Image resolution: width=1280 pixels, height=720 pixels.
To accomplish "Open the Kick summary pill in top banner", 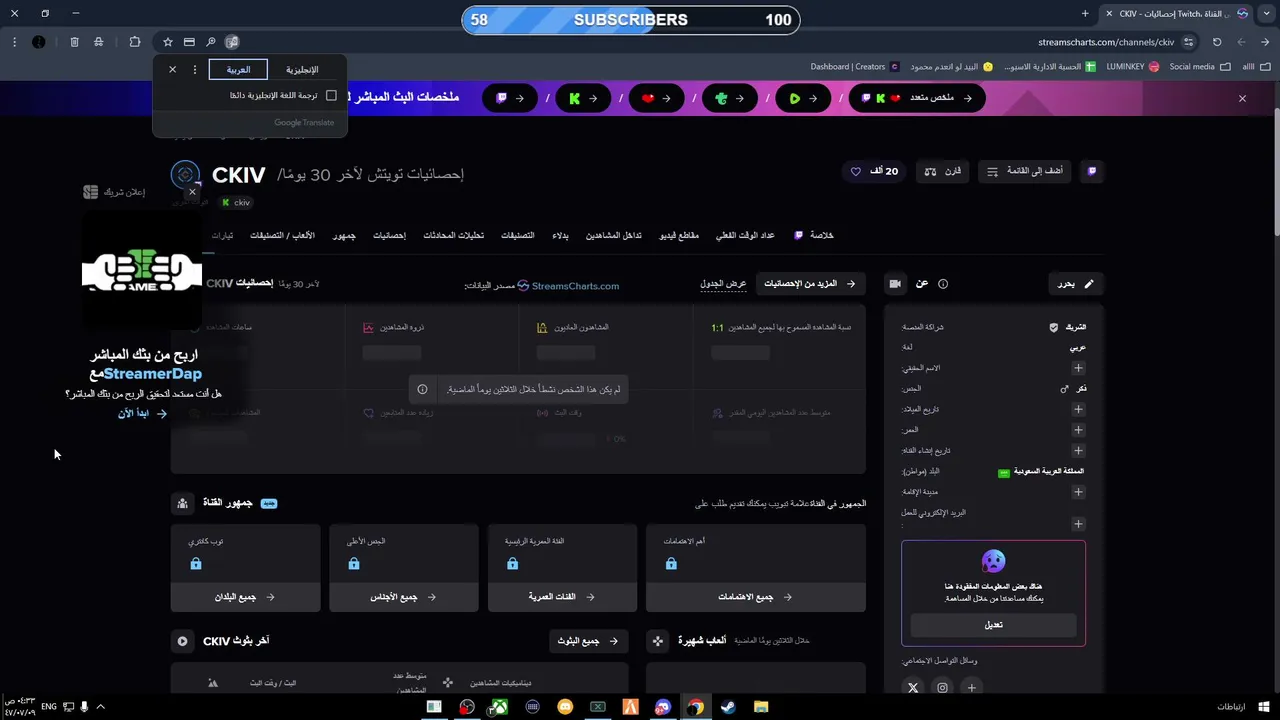I will [583, 98].
